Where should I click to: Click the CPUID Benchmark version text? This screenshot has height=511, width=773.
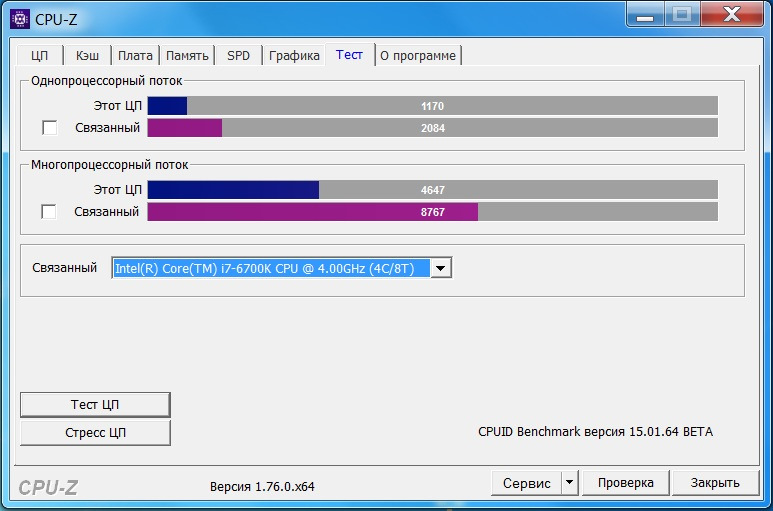tap(596, 432)
